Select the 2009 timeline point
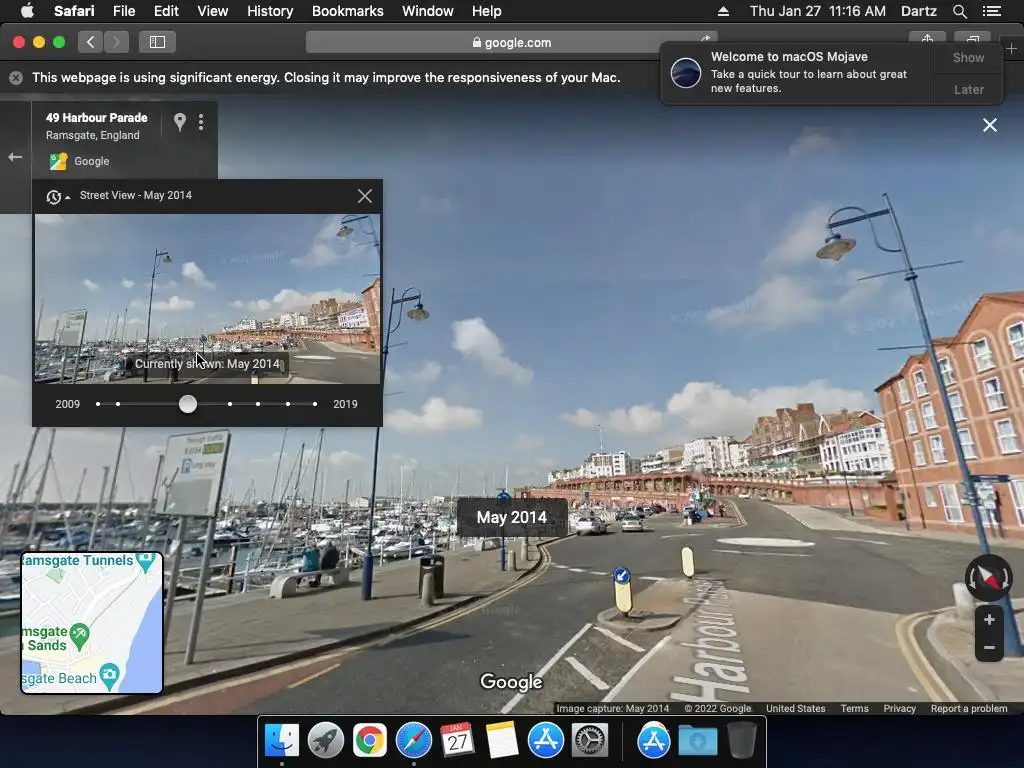The image size is (1024, 768). click(x=98, y=404)
